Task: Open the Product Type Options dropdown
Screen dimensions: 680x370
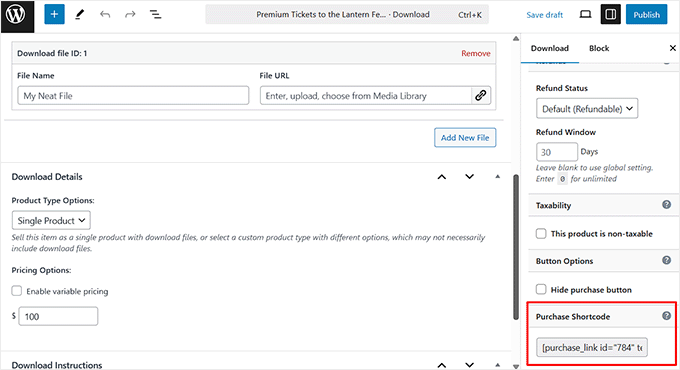Action: [x=51, y=220]
